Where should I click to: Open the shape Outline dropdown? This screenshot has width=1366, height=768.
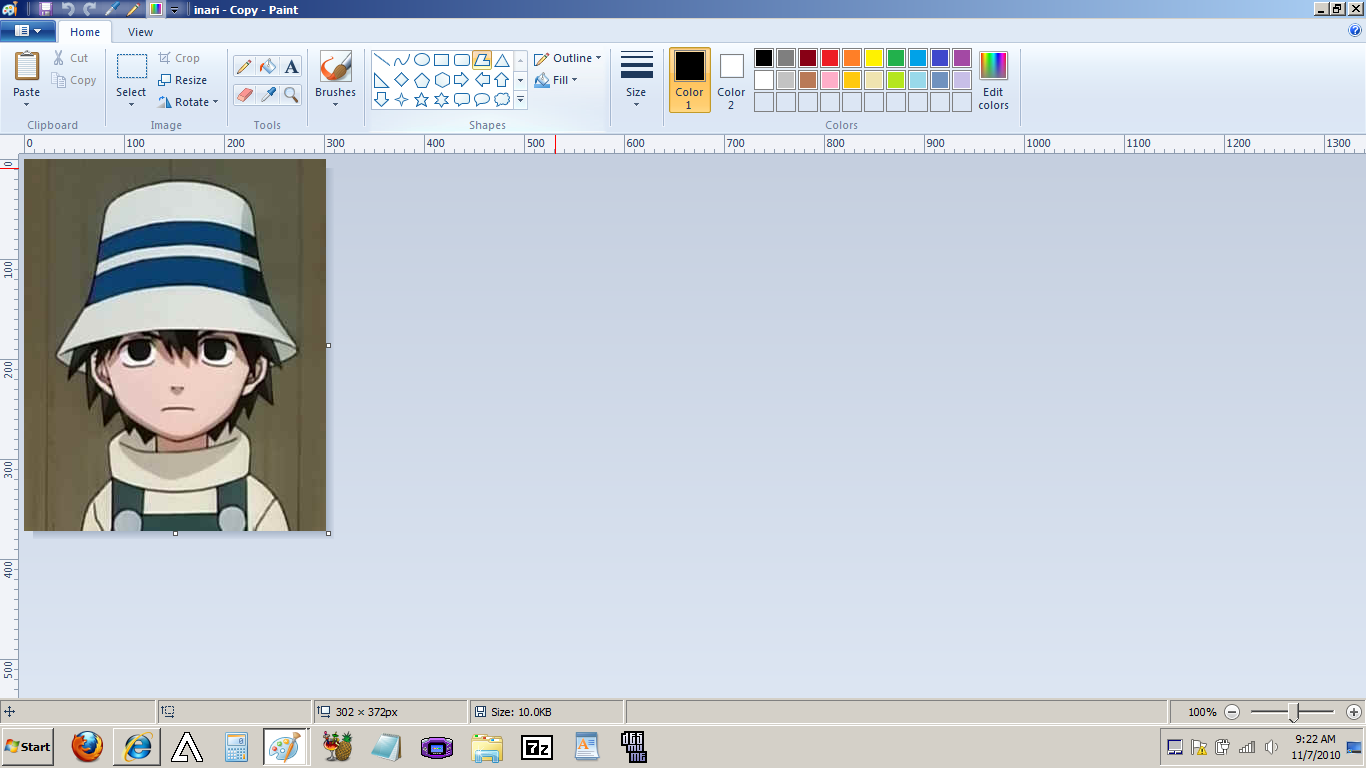(x=568, y=58)
